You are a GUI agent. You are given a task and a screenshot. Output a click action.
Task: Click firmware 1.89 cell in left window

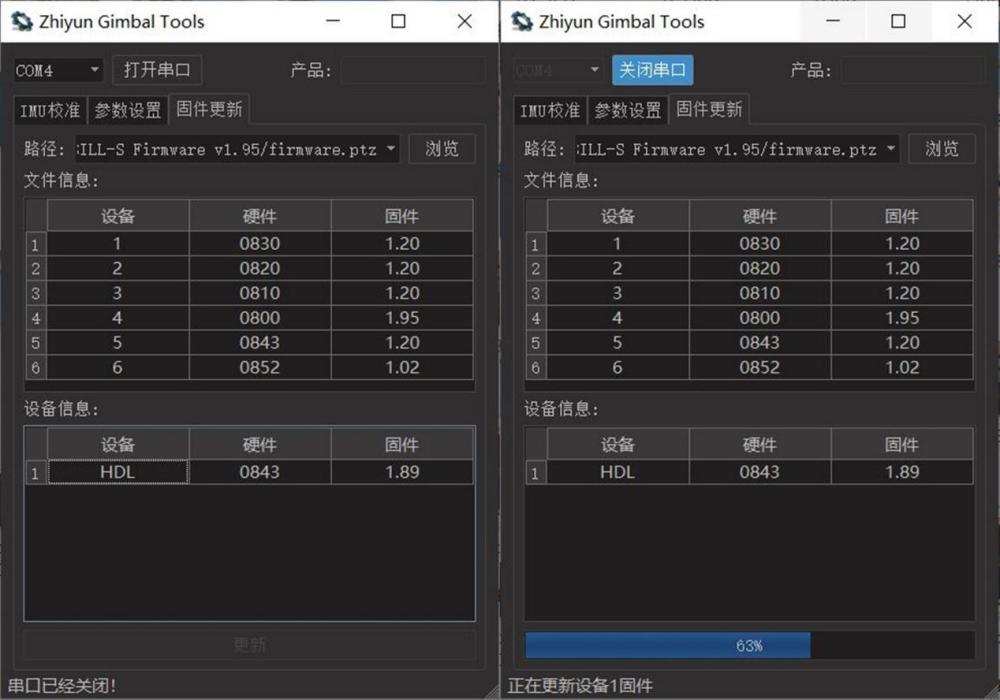(x=402, y=472)
